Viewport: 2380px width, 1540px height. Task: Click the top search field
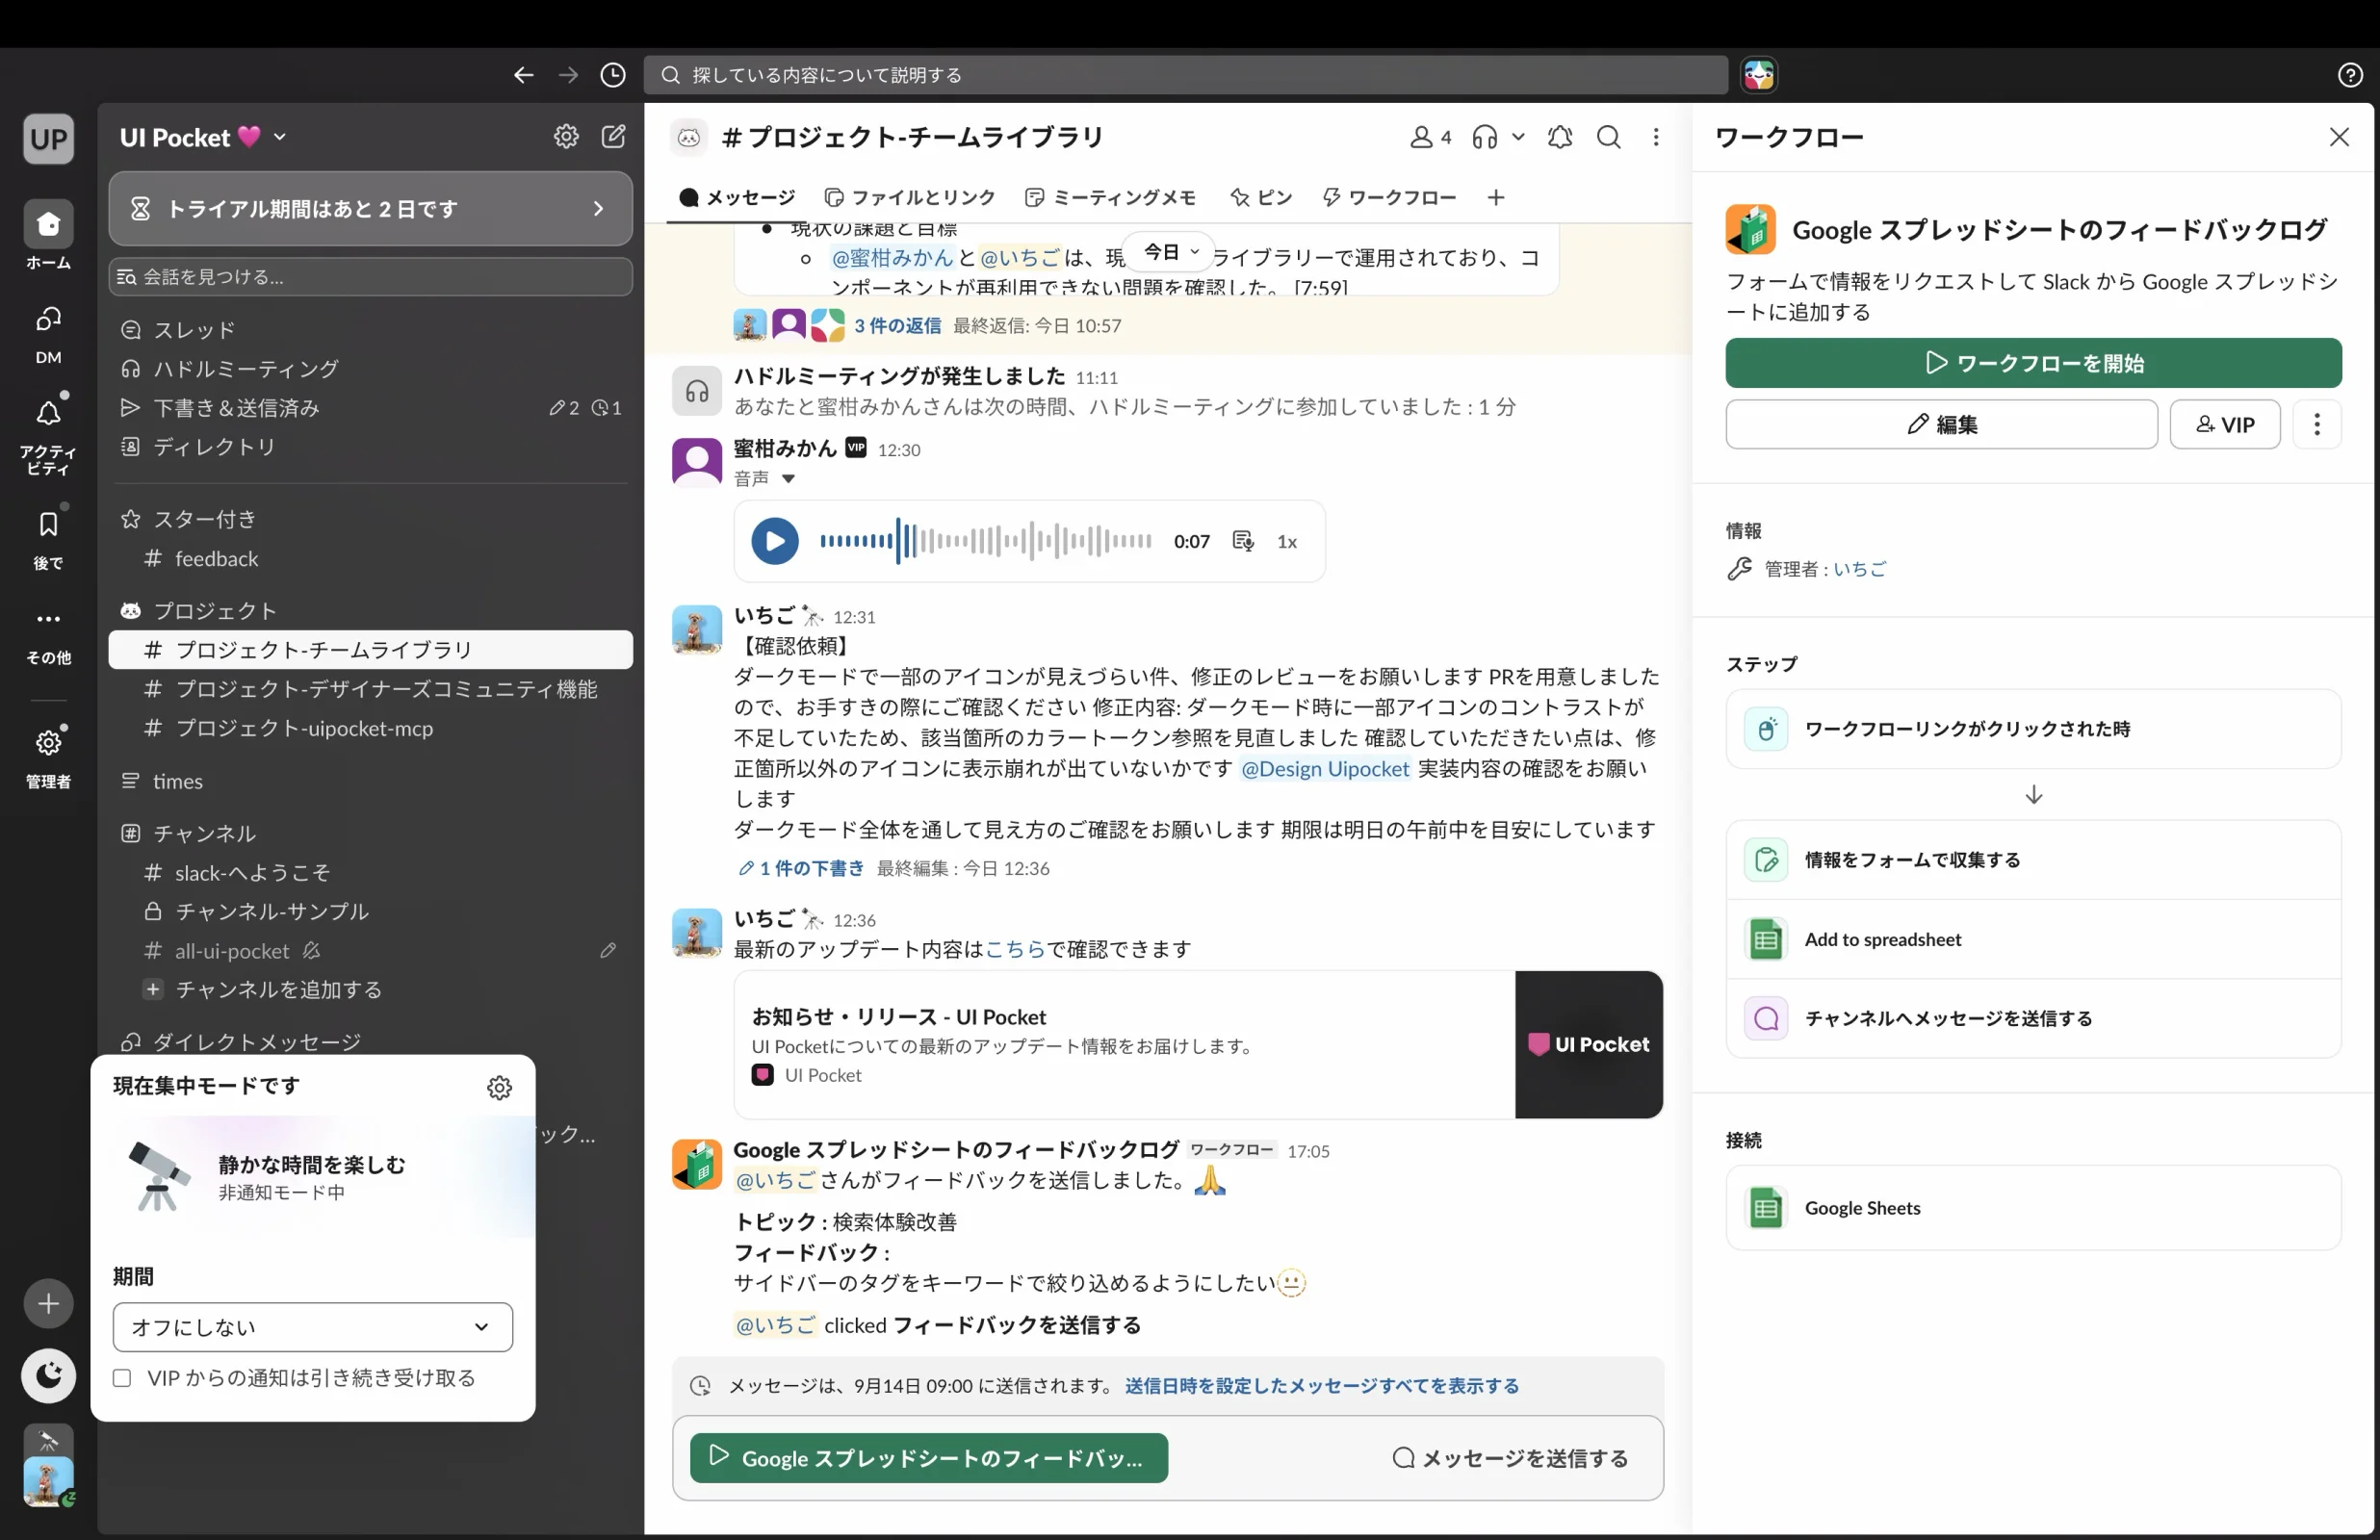[x=1185, y=75]
